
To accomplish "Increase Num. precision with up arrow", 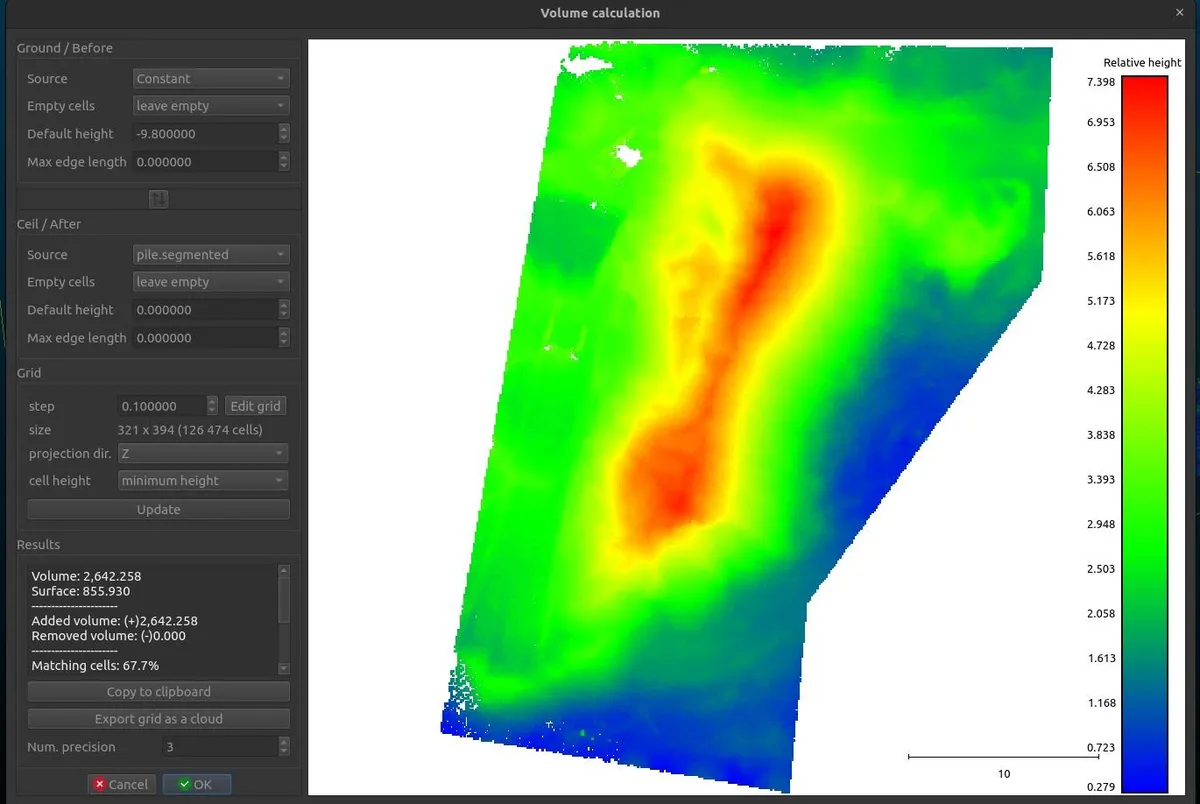I will (284, 742).
